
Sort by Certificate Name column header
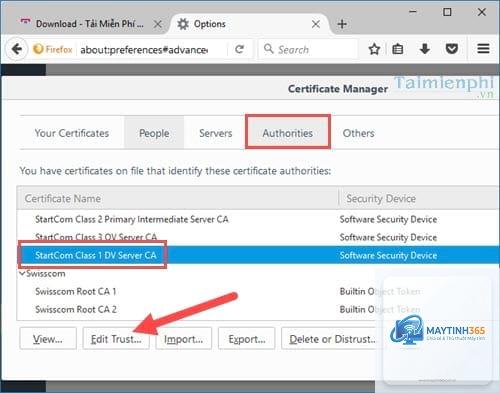click(177, 198)
